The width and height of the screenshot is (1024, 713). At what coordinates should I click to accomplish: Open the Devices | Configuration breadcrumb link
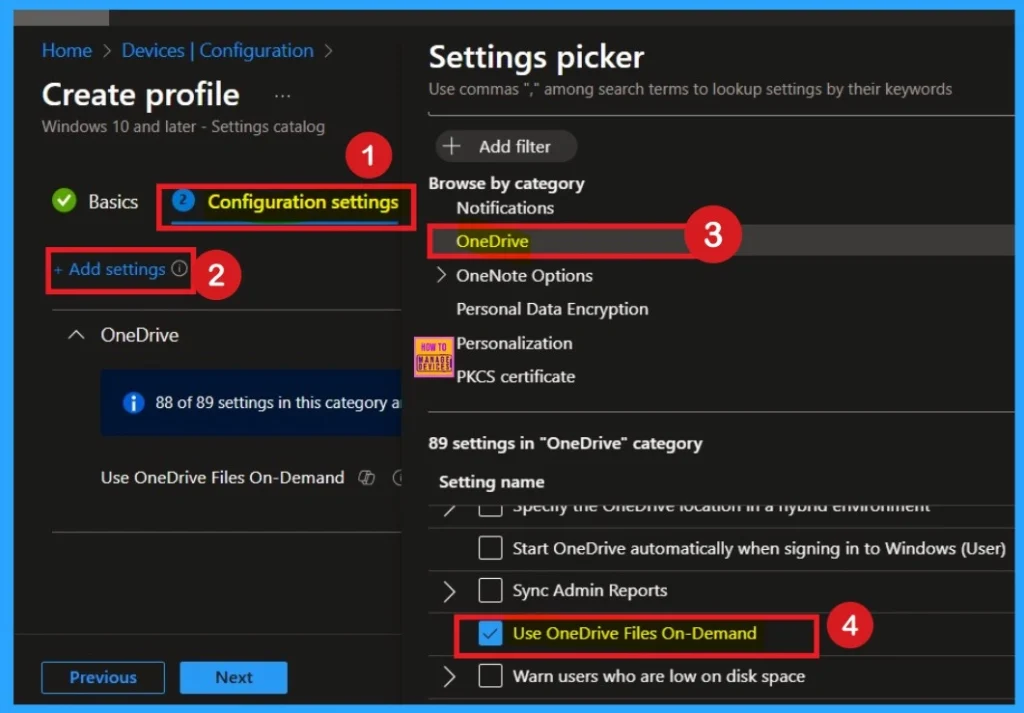tap(217, 50)
